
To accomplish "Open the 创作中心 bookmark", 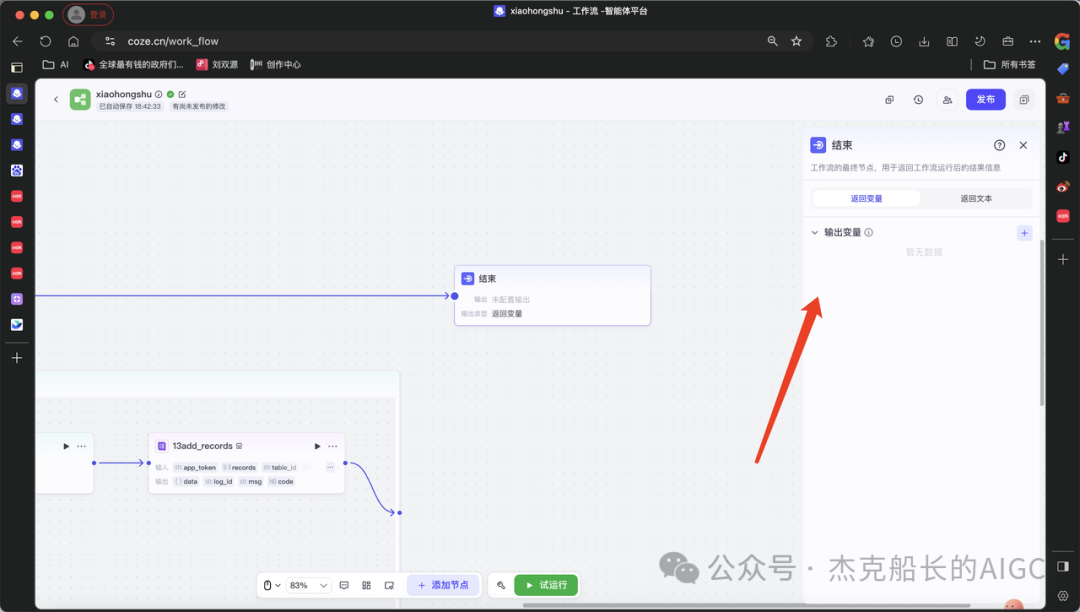I will click(x=276, y=65).
